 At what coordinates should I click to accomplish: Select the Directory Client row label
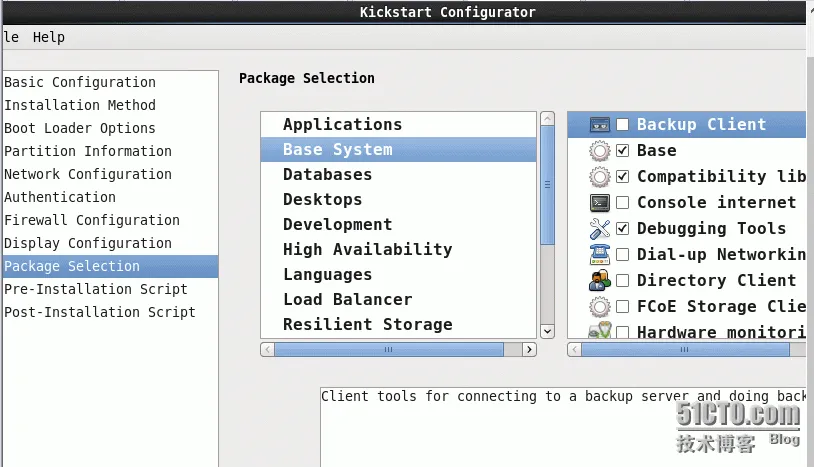point(716,280)
